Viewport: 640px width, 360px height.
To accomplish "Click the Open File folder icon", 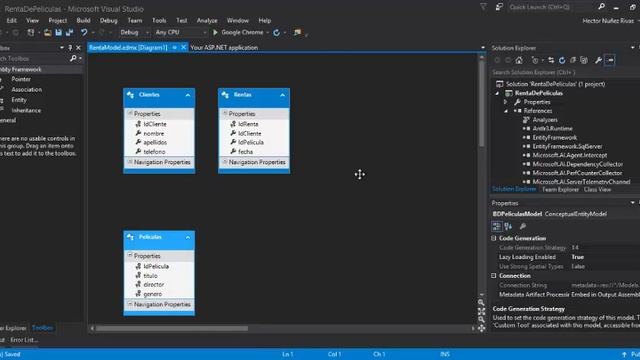I will pyautogui.click(x=48, y=32).
